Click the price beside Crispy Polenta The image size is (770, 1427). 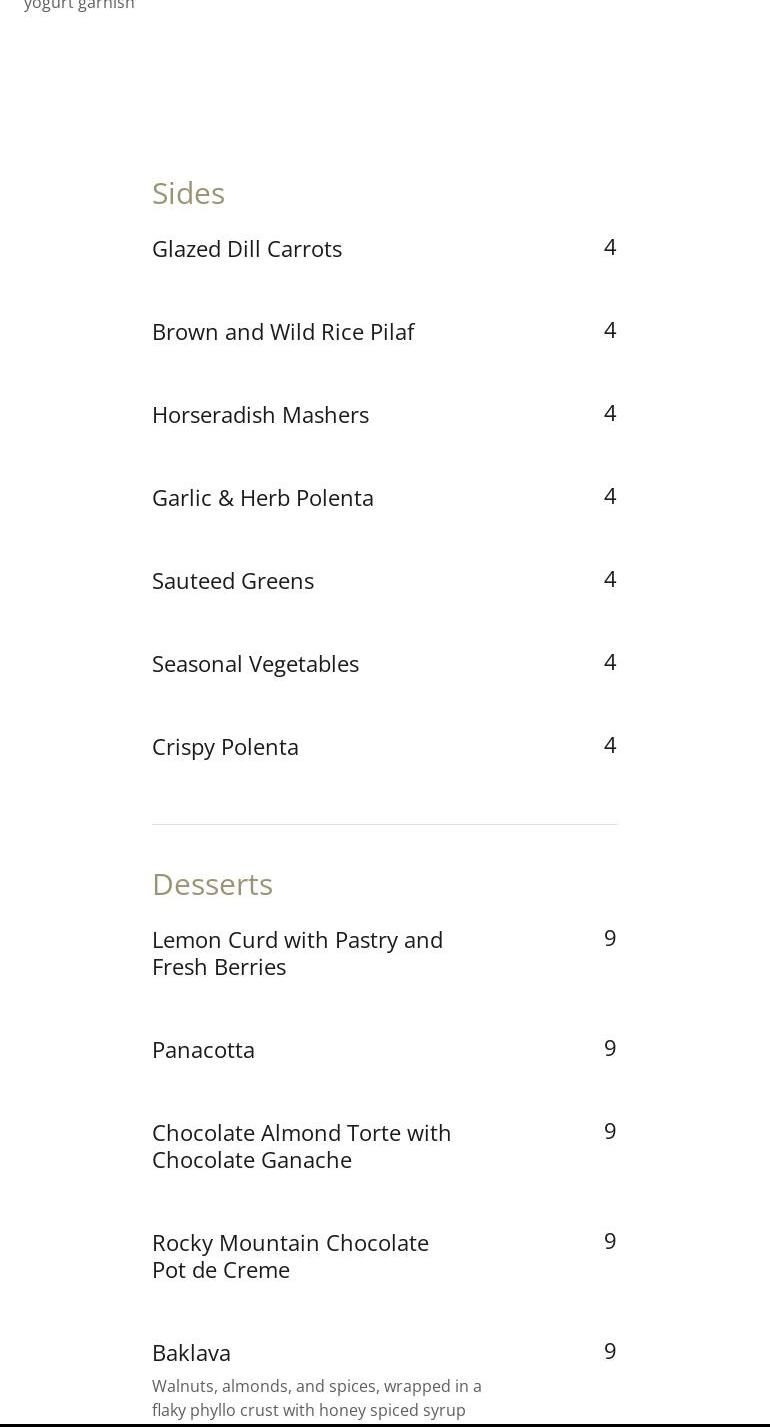pyautogui.click(x=610, y=745)
